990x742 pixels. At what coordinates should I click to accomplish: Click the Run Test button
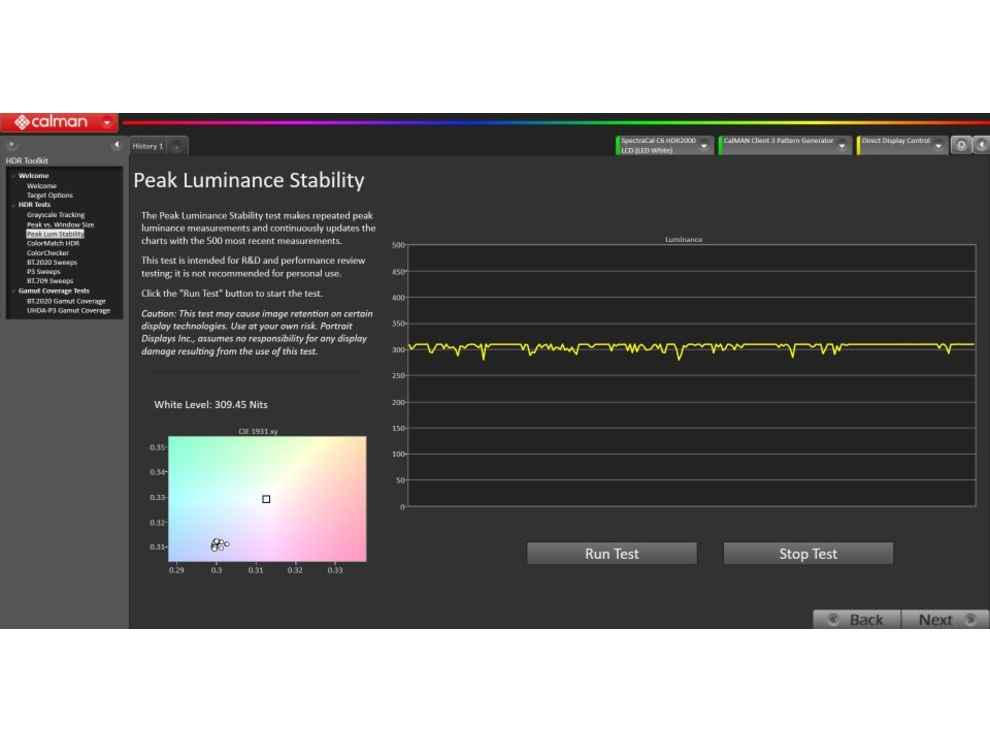[612, 554]
